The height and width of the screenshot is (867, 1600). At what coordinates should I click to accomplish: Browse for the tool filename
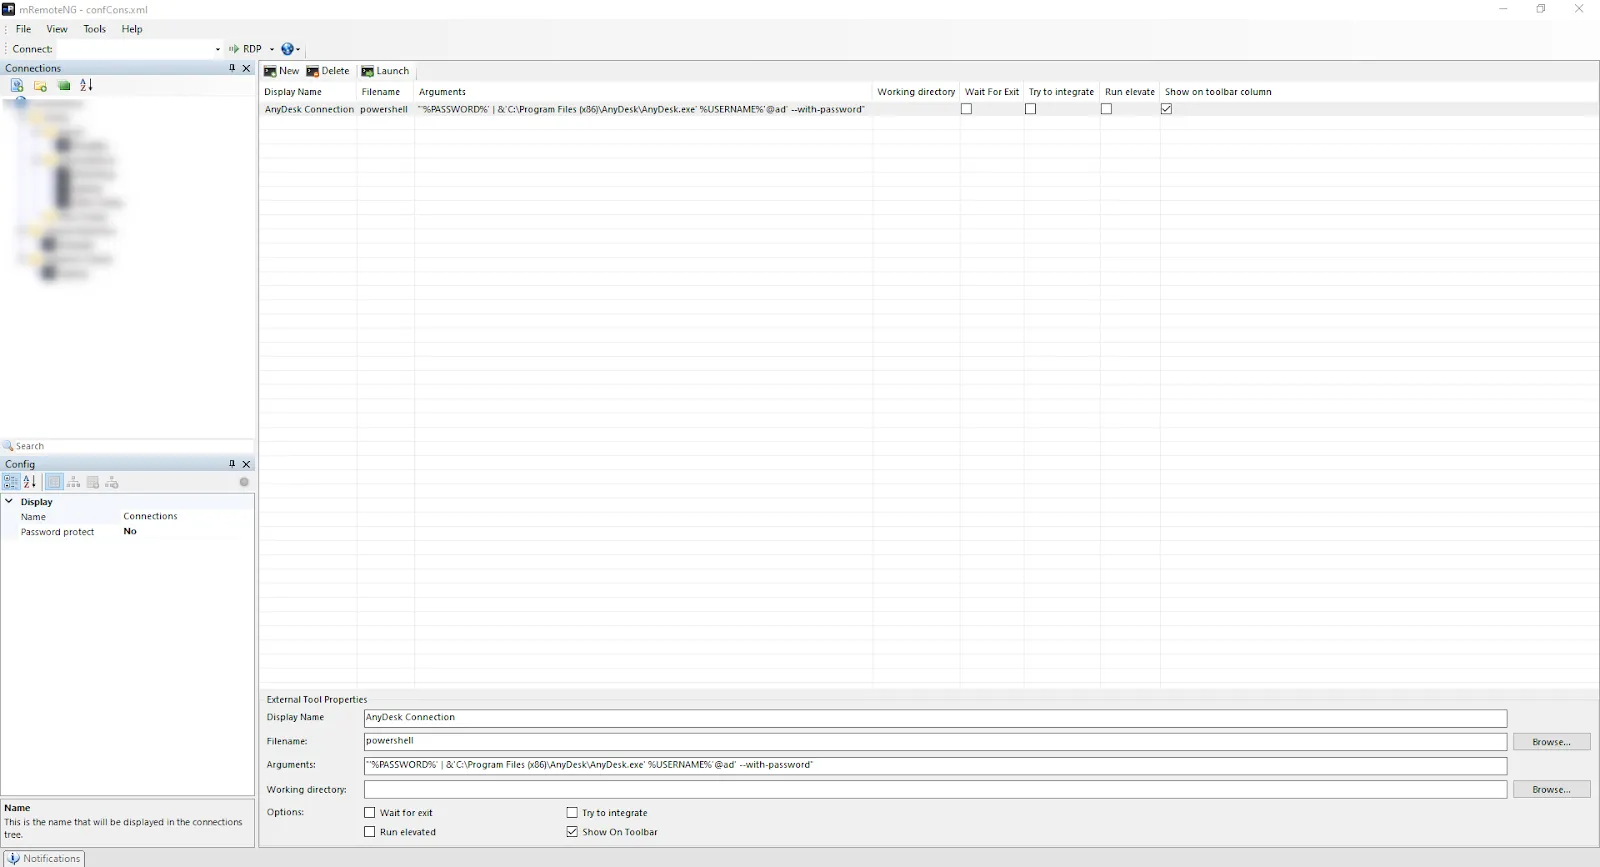(1551, 742)
